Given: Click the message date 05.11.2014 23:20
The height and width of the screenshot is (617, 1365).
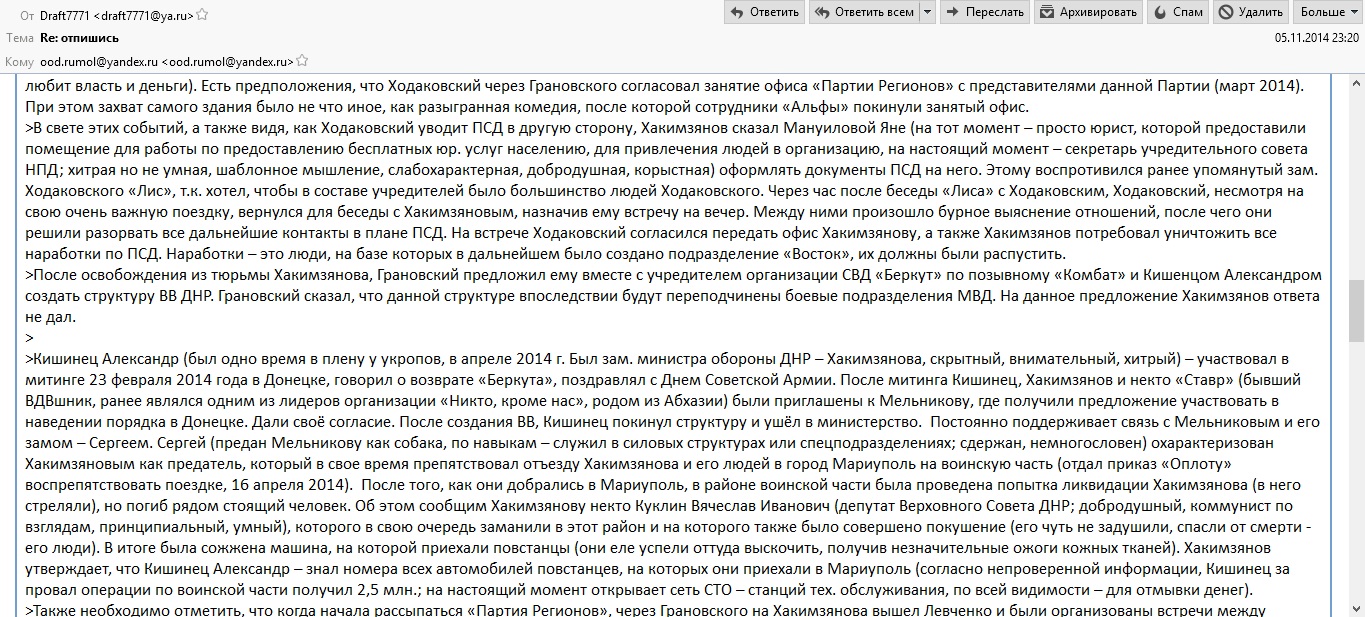Looking at the screenshot, I should coord(1316,38).
